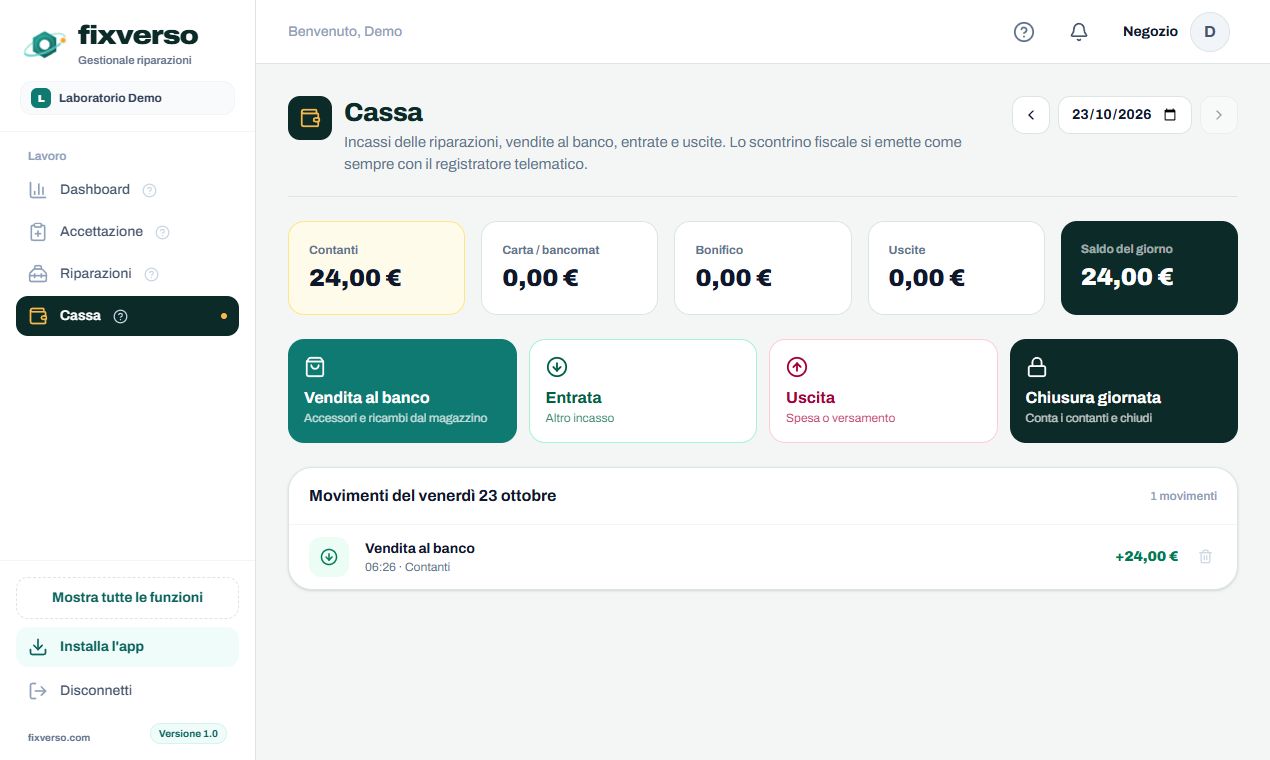Select the Contanti total card
The height and width of the screenshot is (760, 1270).
click(x=376, y=268)
